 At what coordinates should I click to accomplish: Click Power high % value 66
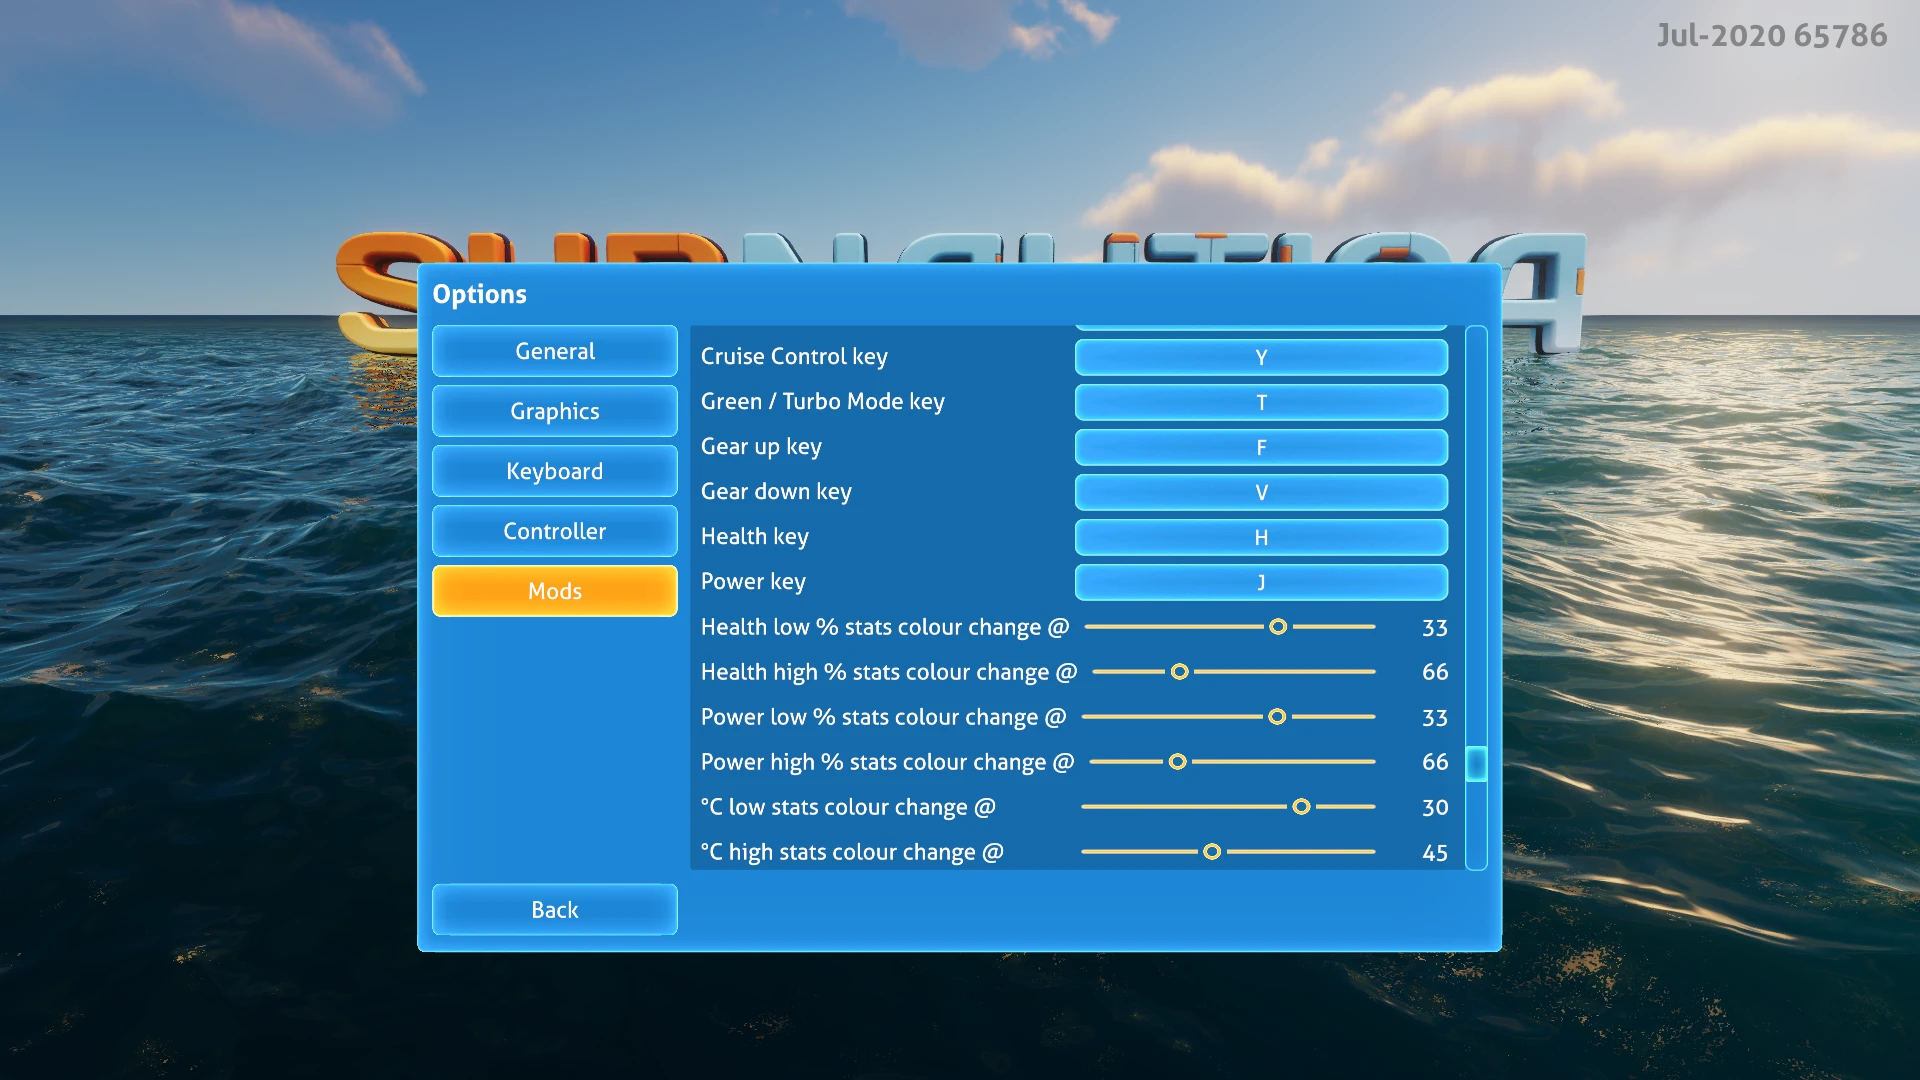(x=1435, y=762)
